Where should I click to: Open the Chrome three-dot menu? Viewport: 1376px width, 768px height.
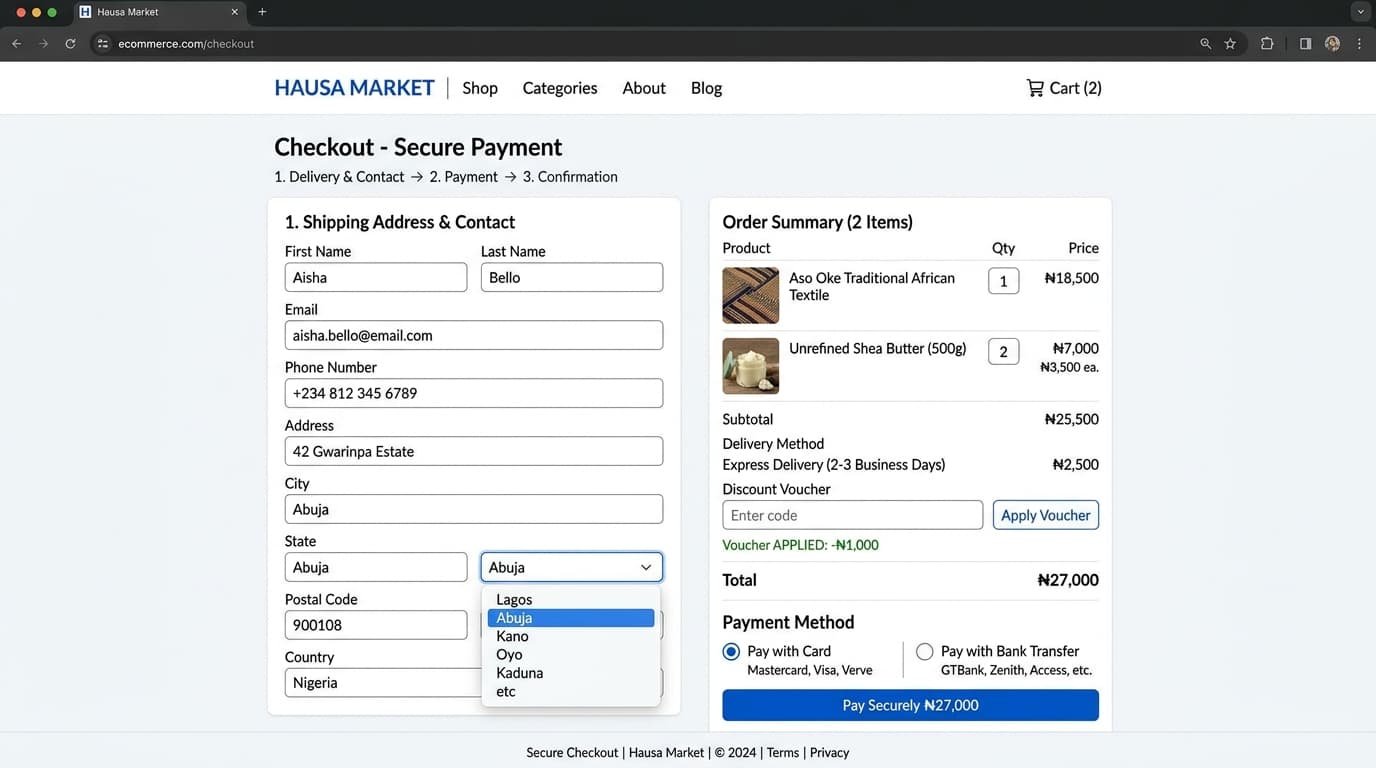1359,44
